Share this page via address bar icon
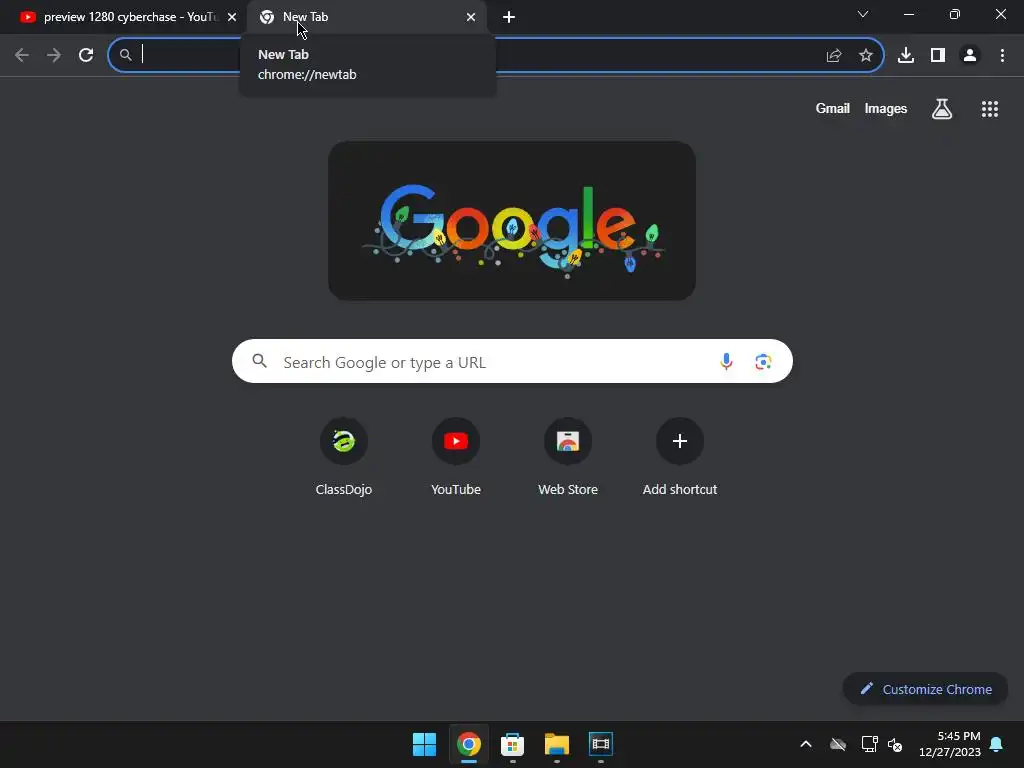 pyautogui.click(x=834, y=56)
